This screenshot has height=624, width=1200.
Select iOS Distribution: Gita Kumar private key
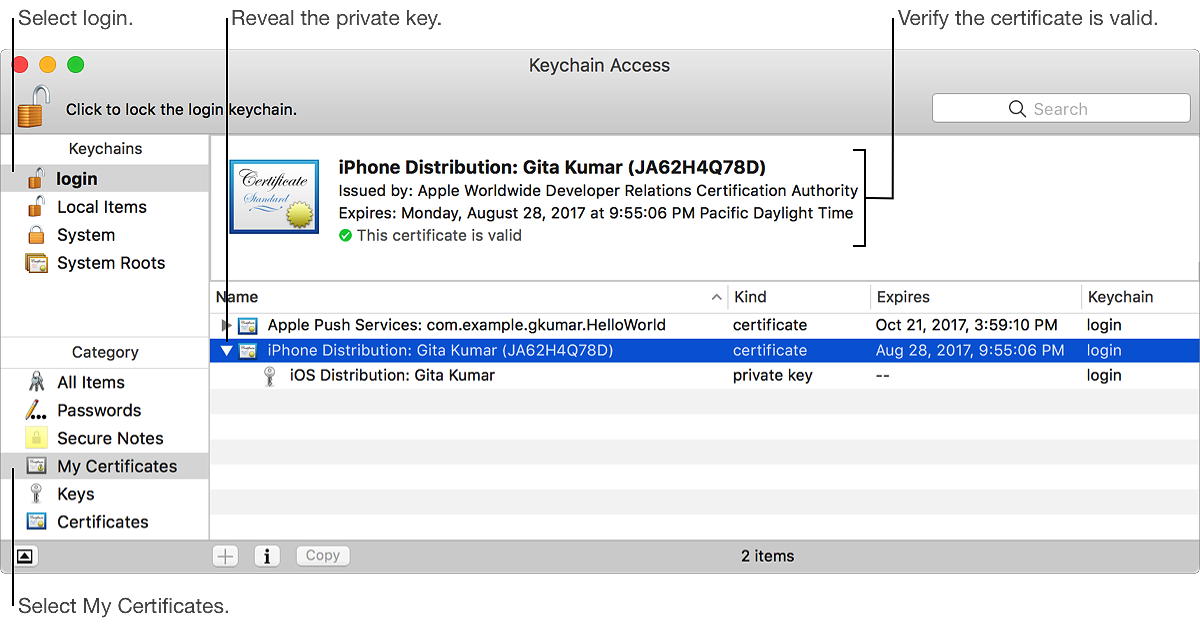tap(705, 376)
